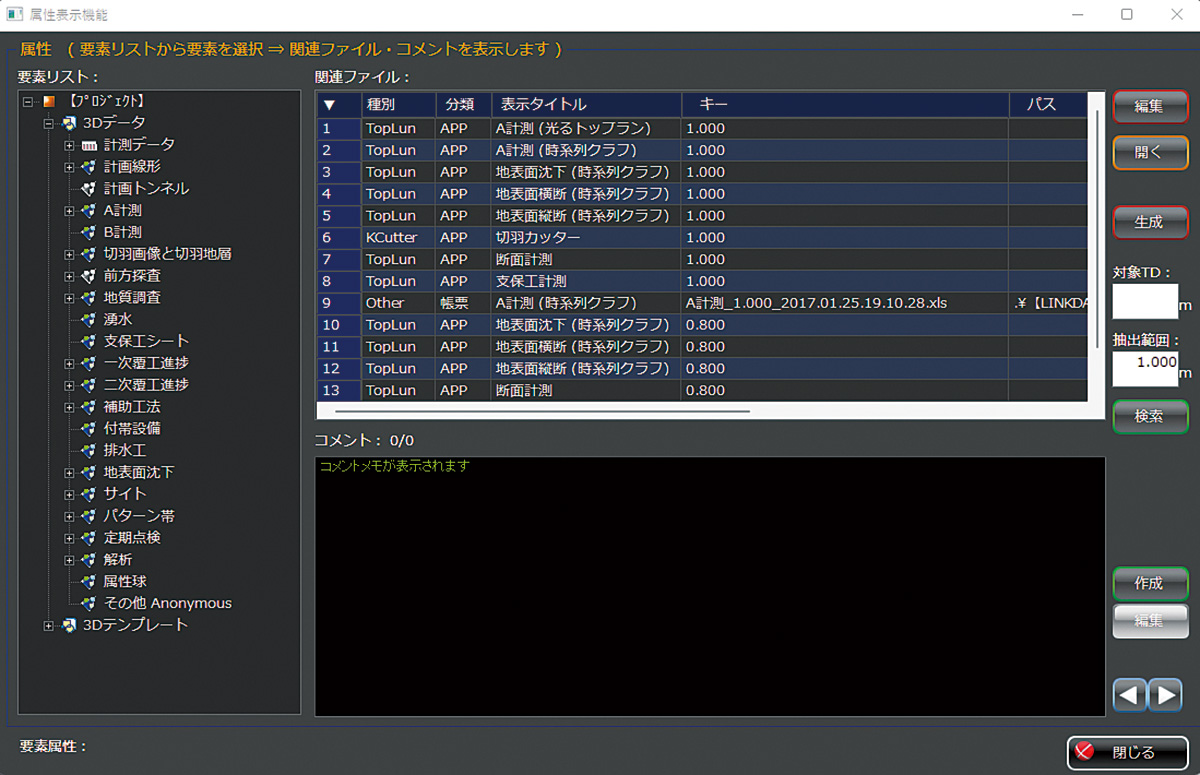The image size is (1200, 775).
Task: Expand the 3Dテンプレート node
Action: pyautogui.click(x=48, y=625)
